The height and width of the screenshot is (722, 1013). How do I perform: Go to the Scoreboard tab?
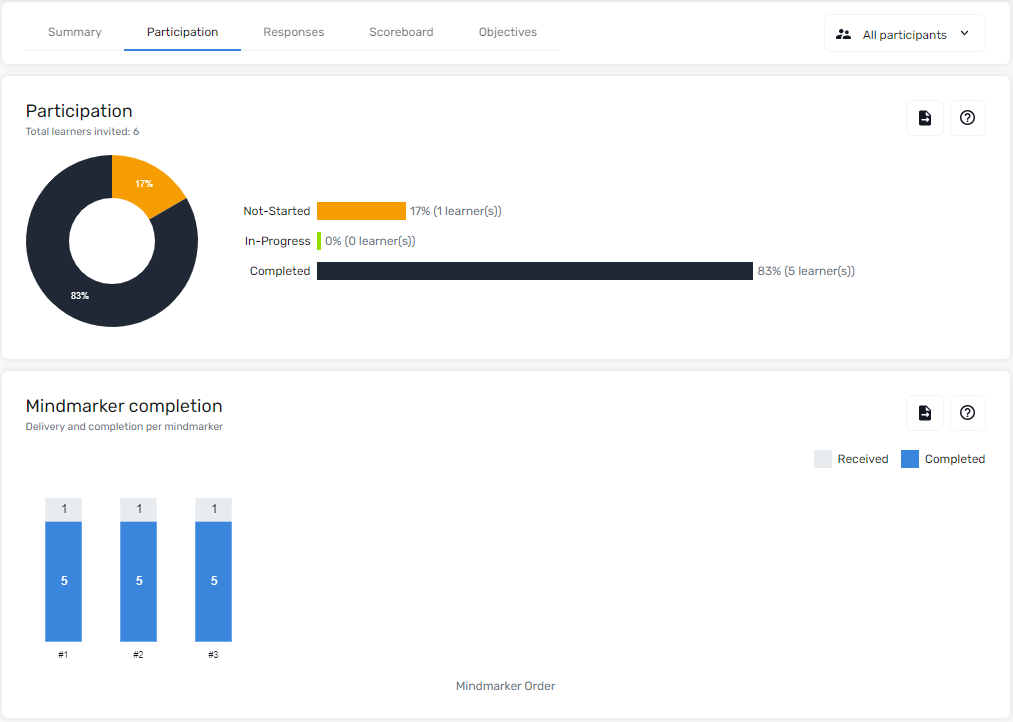(401, 32)
